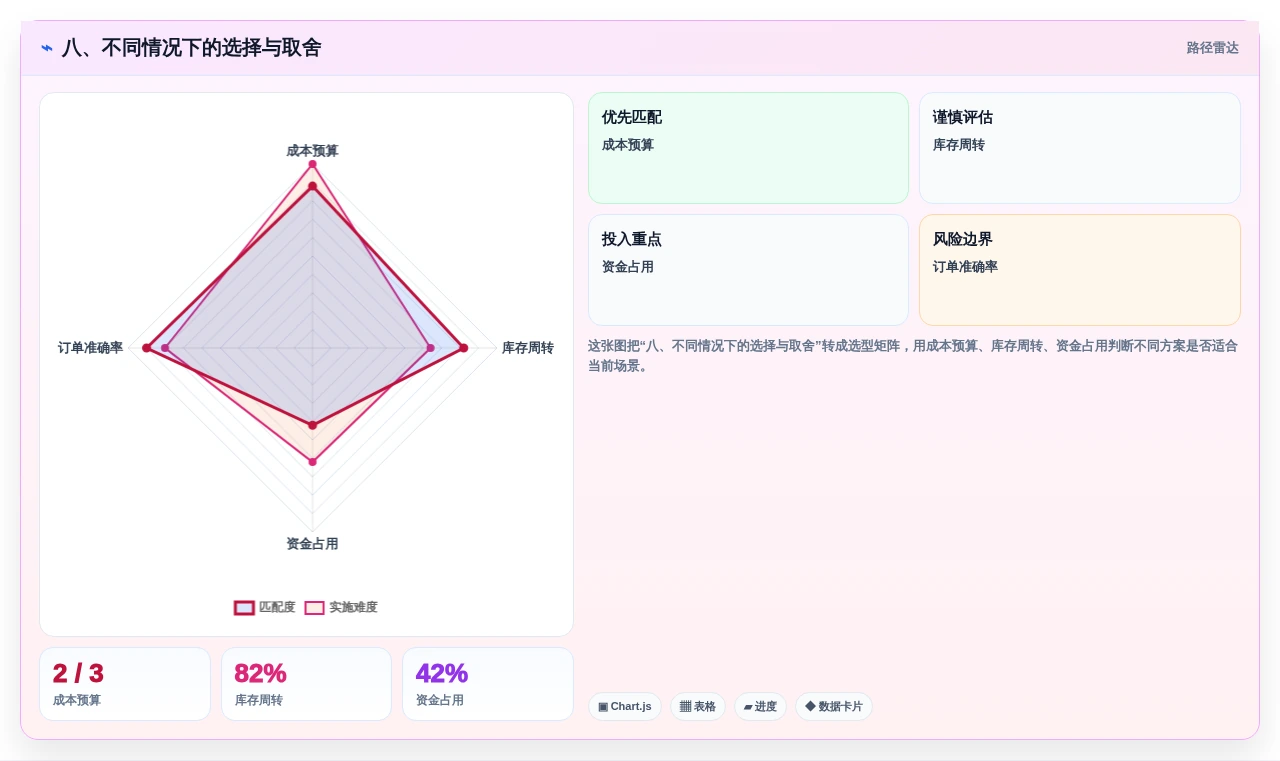
Task: Click the 资金占用 radar axis label
Action: click(x=312, y=544)
